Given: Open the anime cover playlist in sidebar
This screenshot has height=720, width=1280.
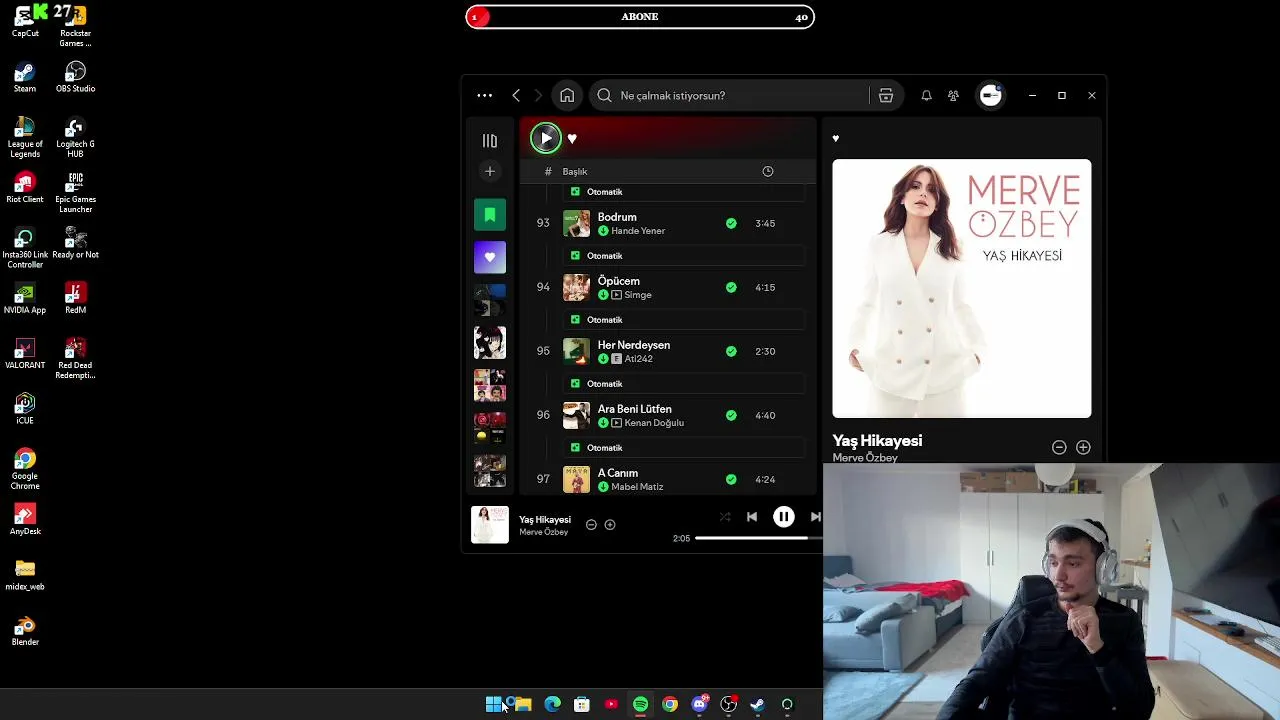Looking at the screenshot, I should (x=490, y=342).
